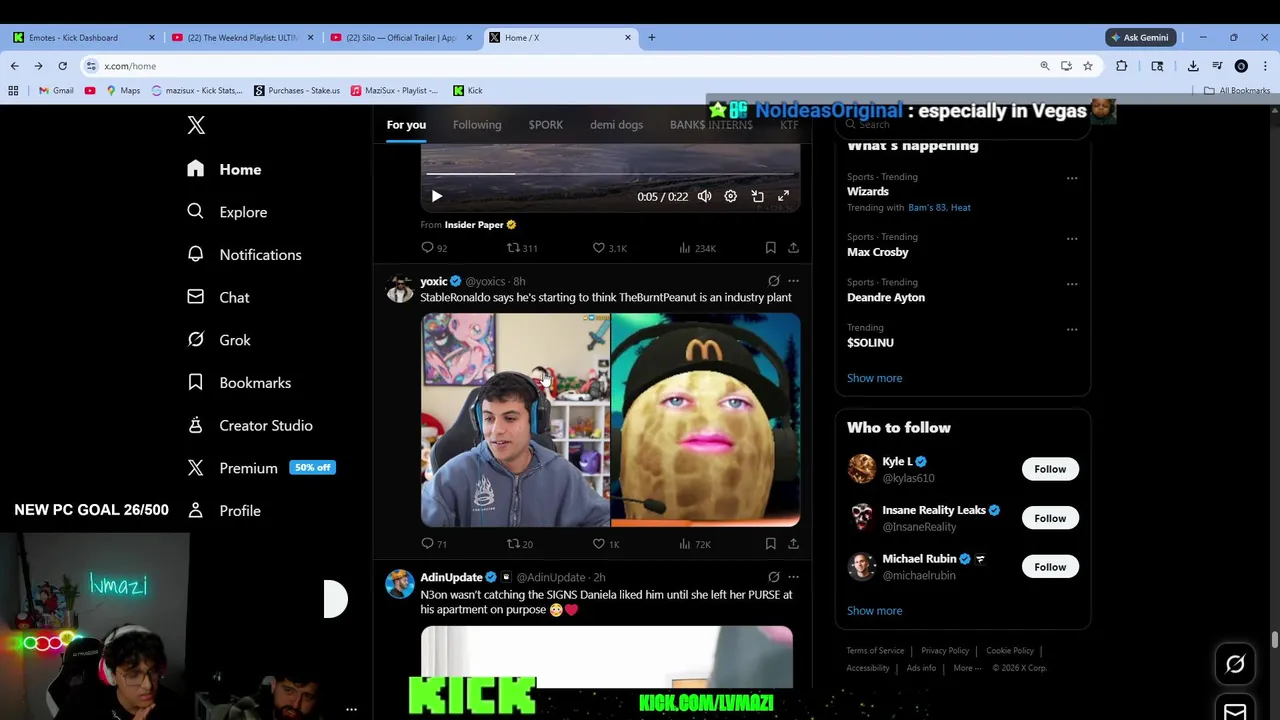Image resolution: width=1280 pixels, height=720 pixels.
Task: Switch to the Following tab
Action: (x=477, y=125)
